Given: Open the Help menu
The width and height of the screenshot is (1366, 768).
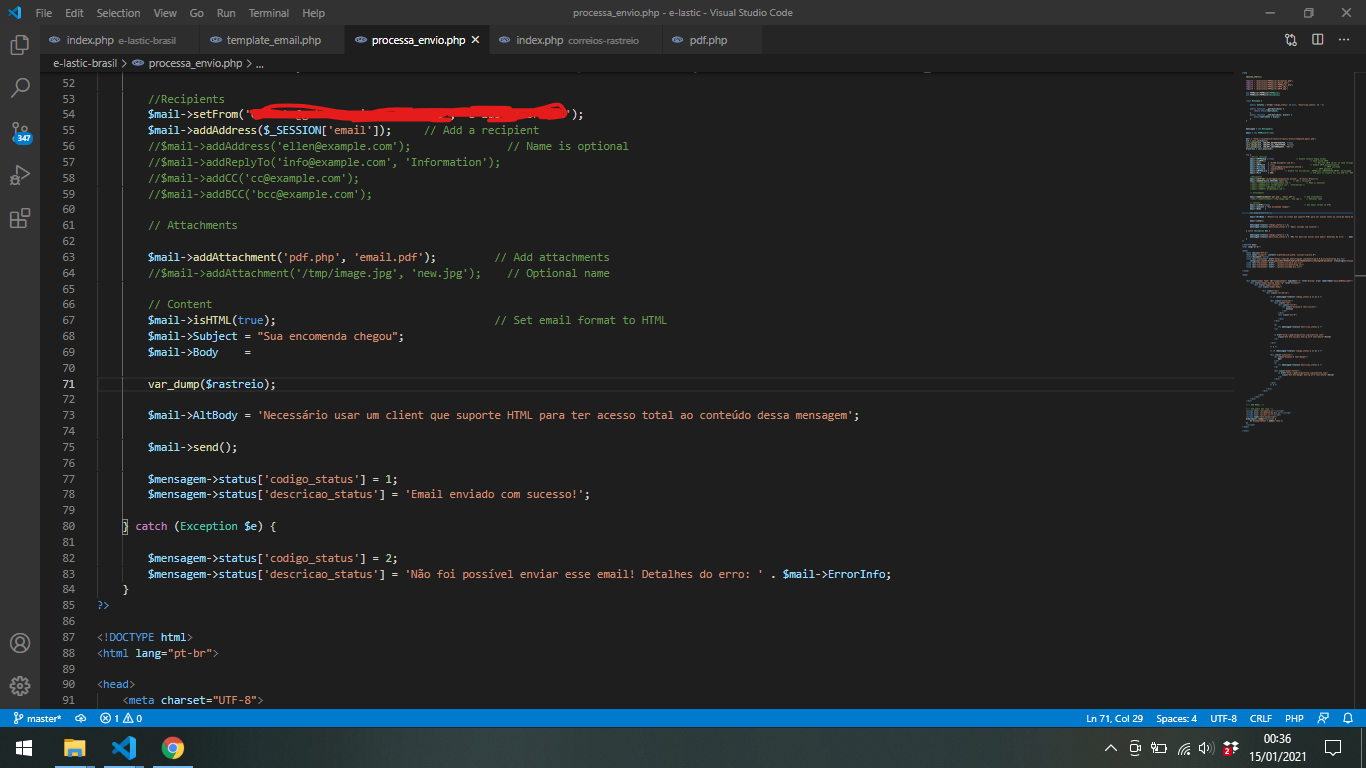Looking at the screenshot, I should pyautogui.click(x=314, y=13).
